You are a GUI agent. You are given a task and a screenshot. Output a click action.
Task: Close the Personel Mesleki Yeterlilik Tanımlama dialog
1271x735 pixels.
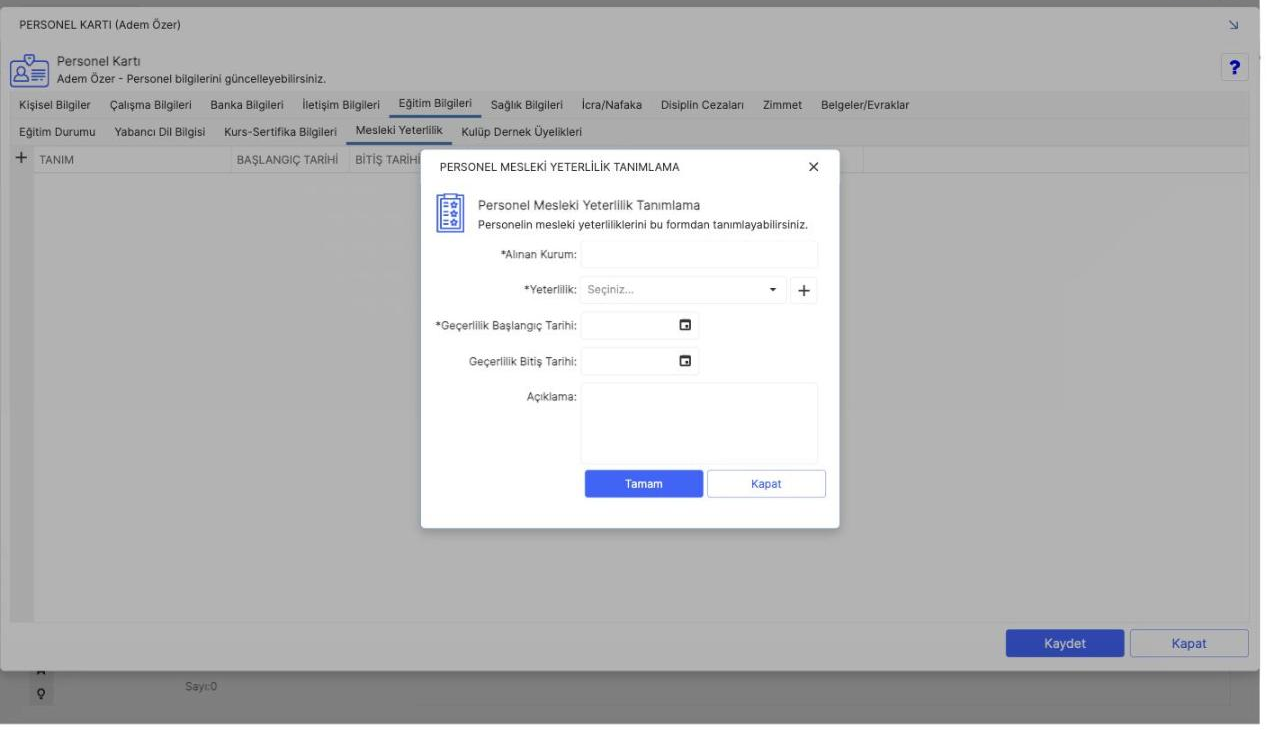click(x=813, y=167)
